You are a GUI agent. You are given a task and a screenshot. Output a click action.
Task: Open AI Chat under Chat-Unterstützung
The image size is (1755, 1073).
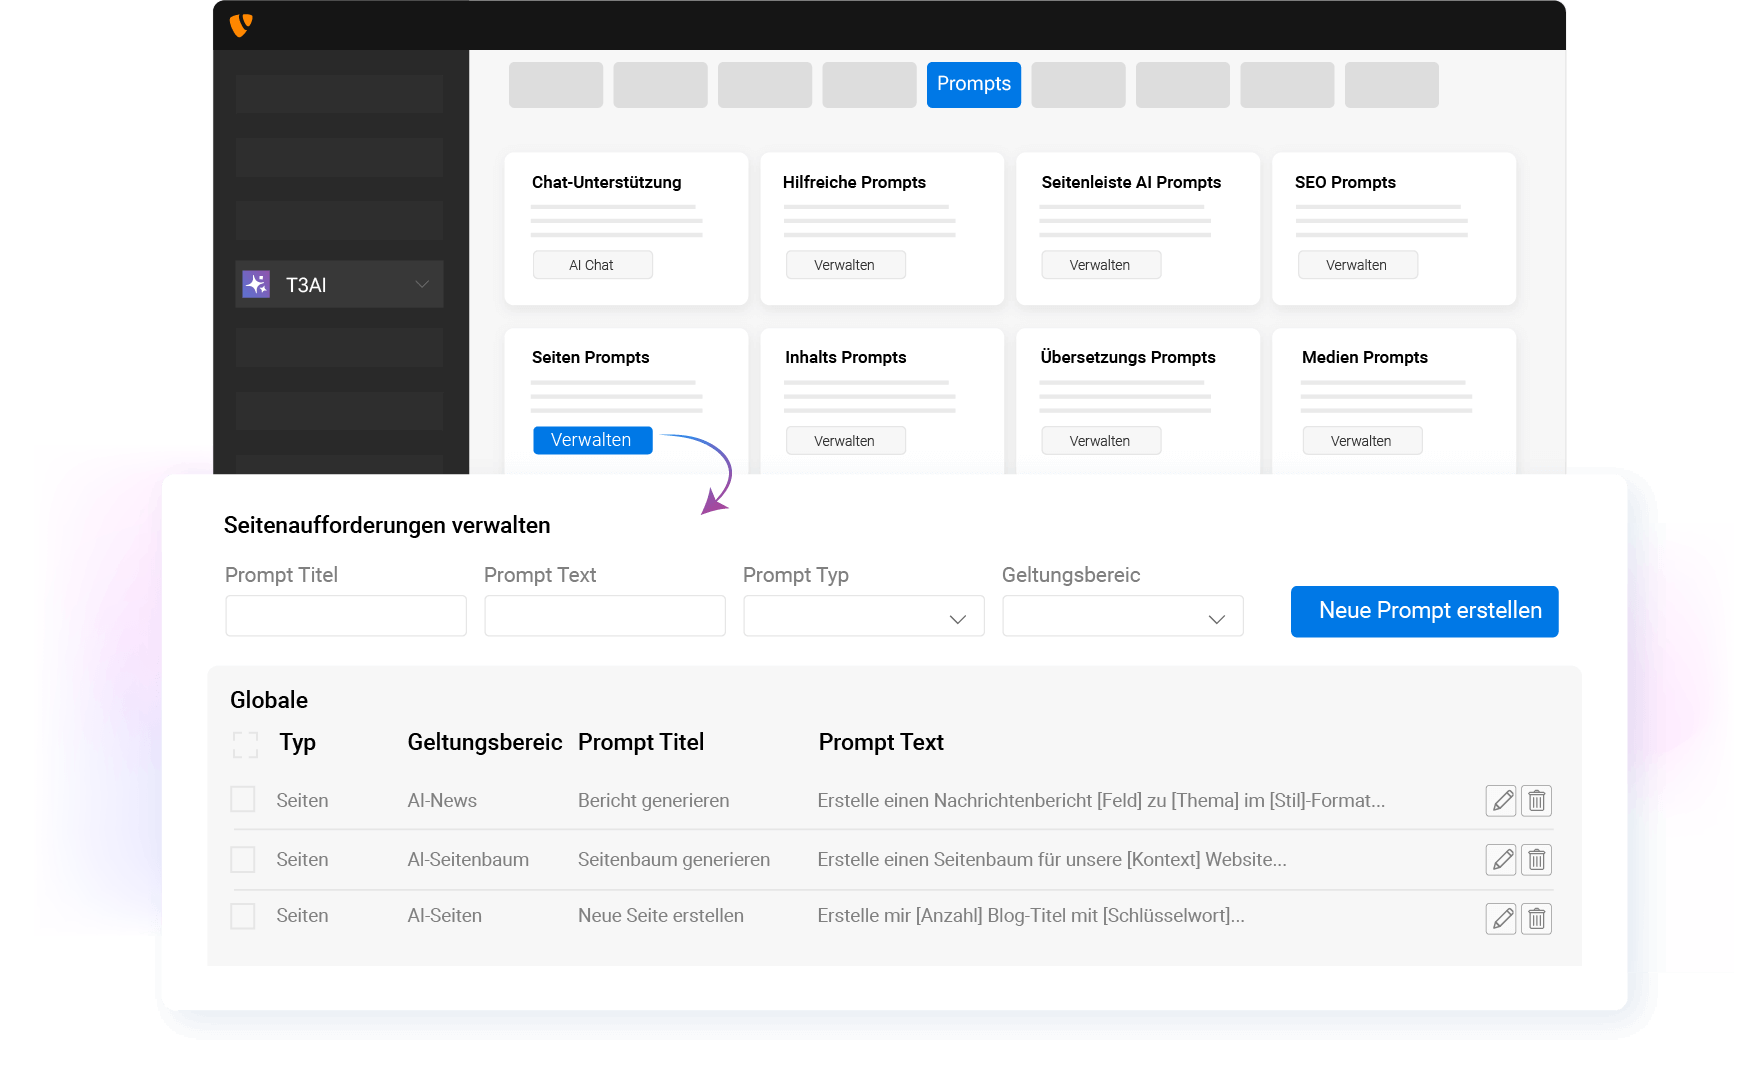[x=592, y=264]
